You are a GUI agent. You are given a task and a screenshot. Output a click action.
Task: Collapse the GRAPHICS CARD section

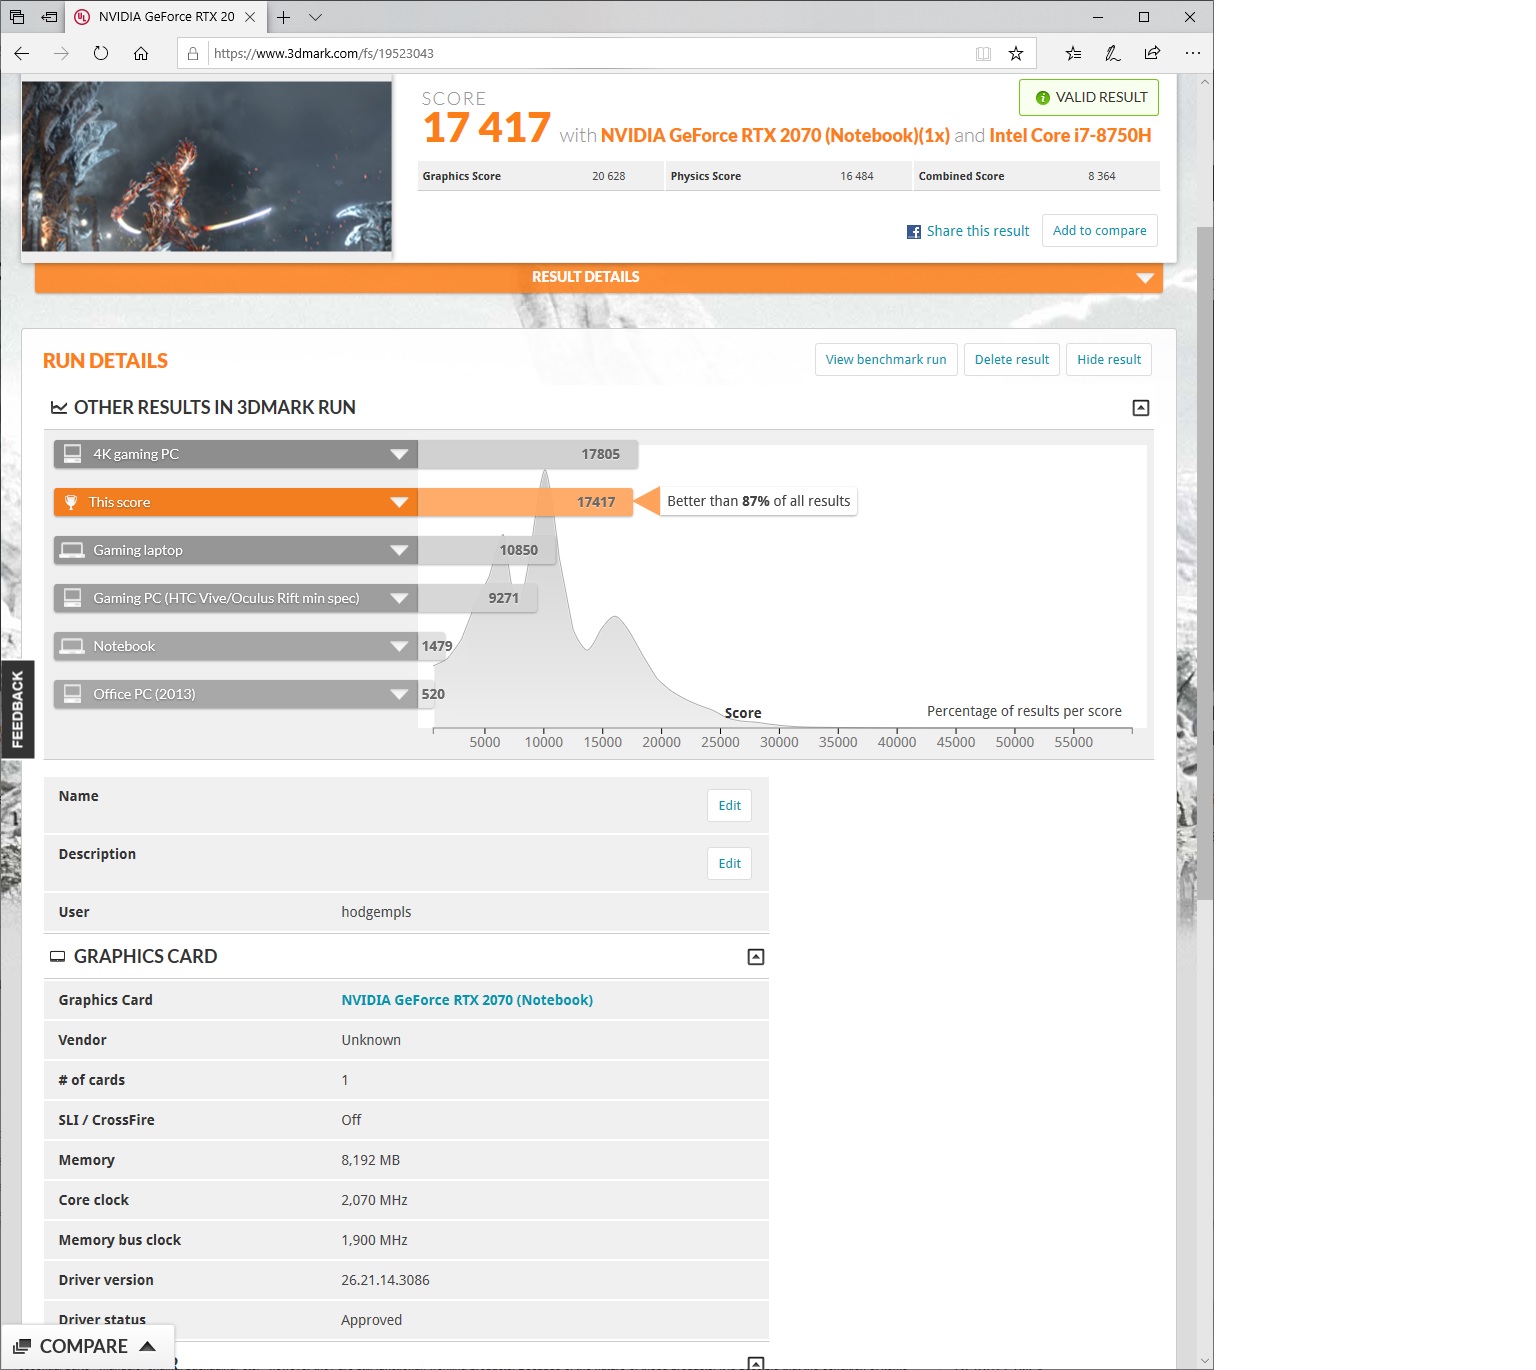click(x=756, y=957)
